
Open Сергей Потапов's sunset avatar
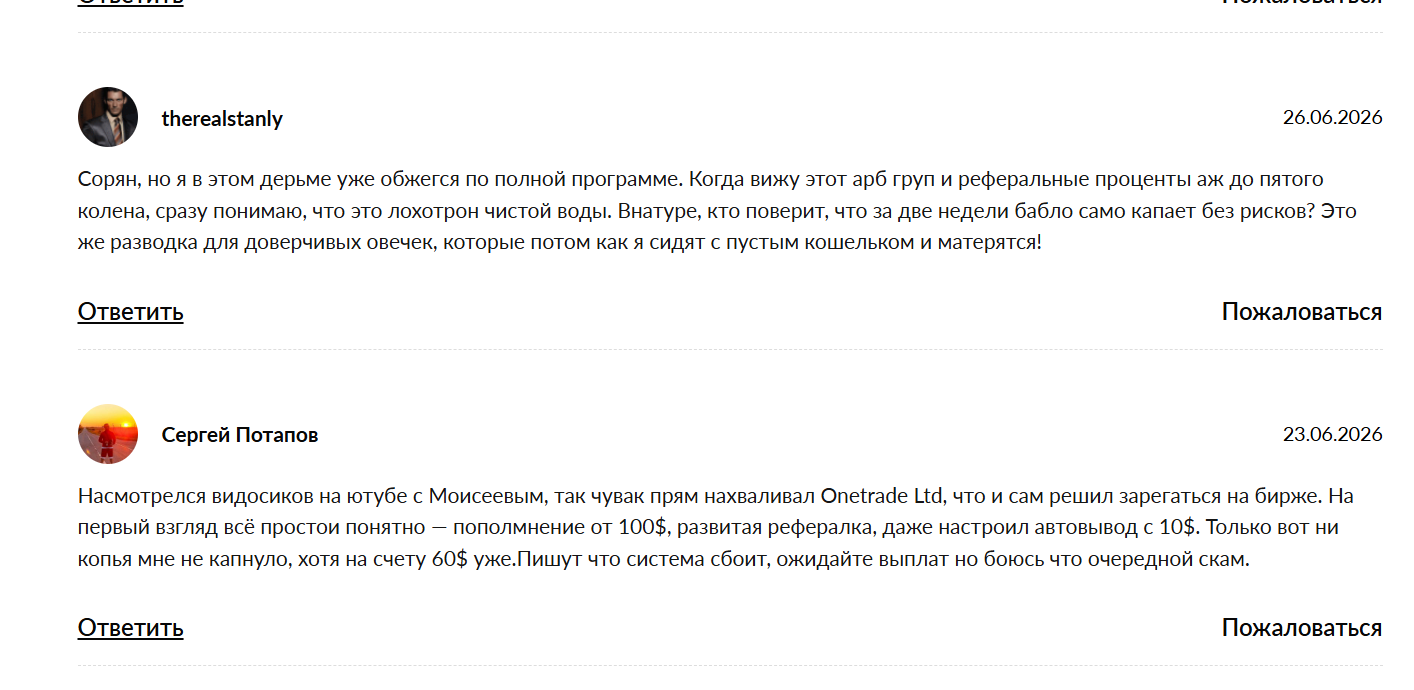(108, 434)
